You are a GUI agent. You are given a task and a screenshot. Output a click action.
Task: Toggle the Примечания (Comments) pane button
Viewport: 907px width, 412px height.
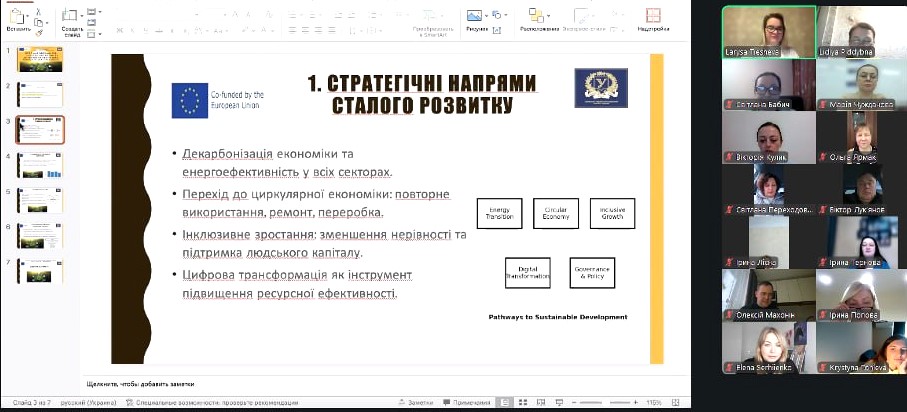tap(467, 403)
